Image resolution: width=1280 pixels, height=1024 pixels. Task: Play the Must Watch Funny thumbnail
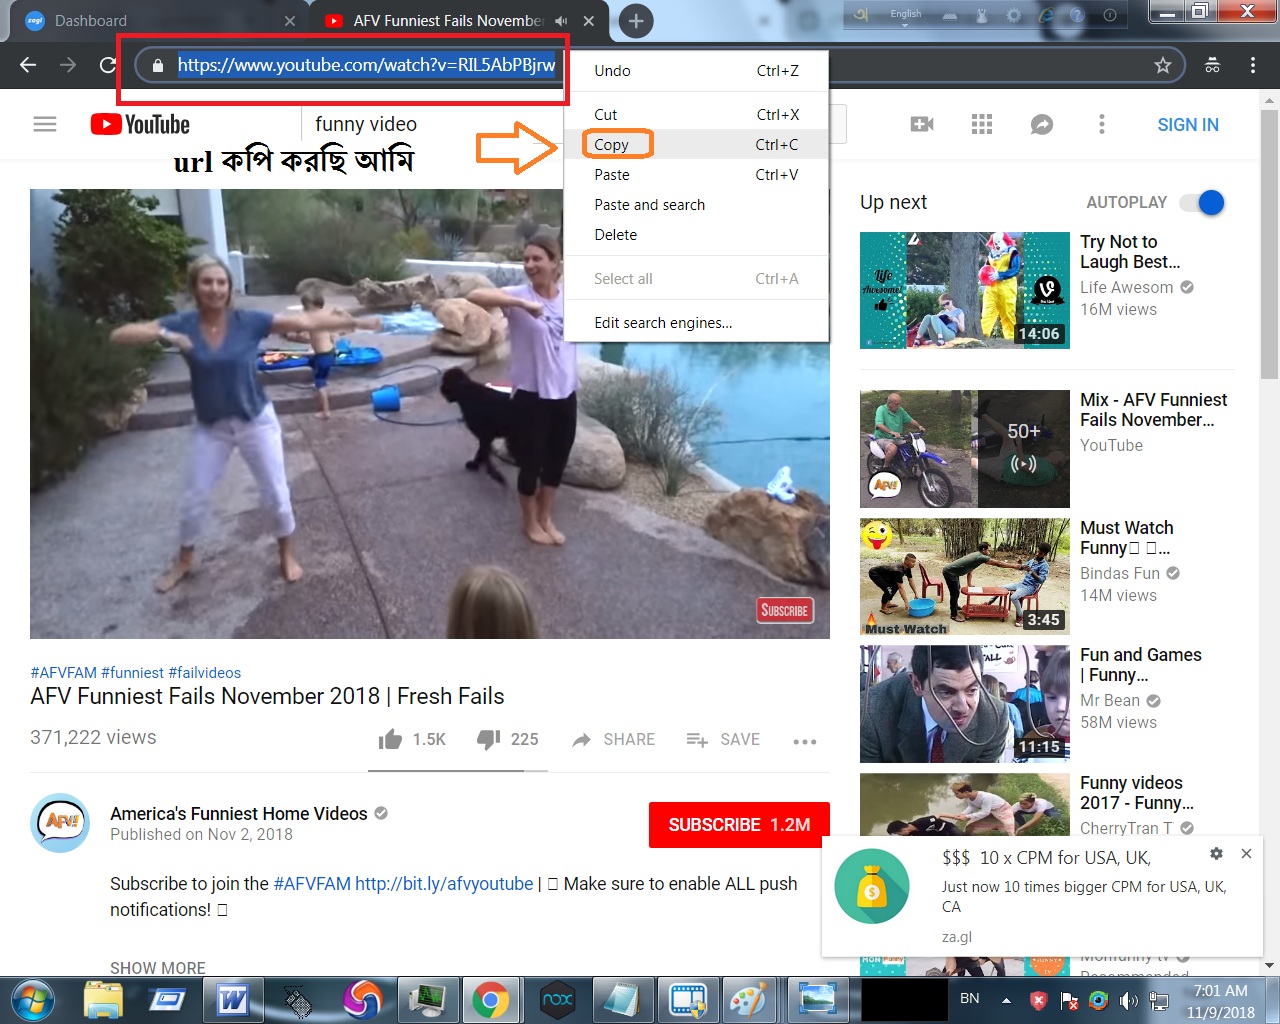965,577
